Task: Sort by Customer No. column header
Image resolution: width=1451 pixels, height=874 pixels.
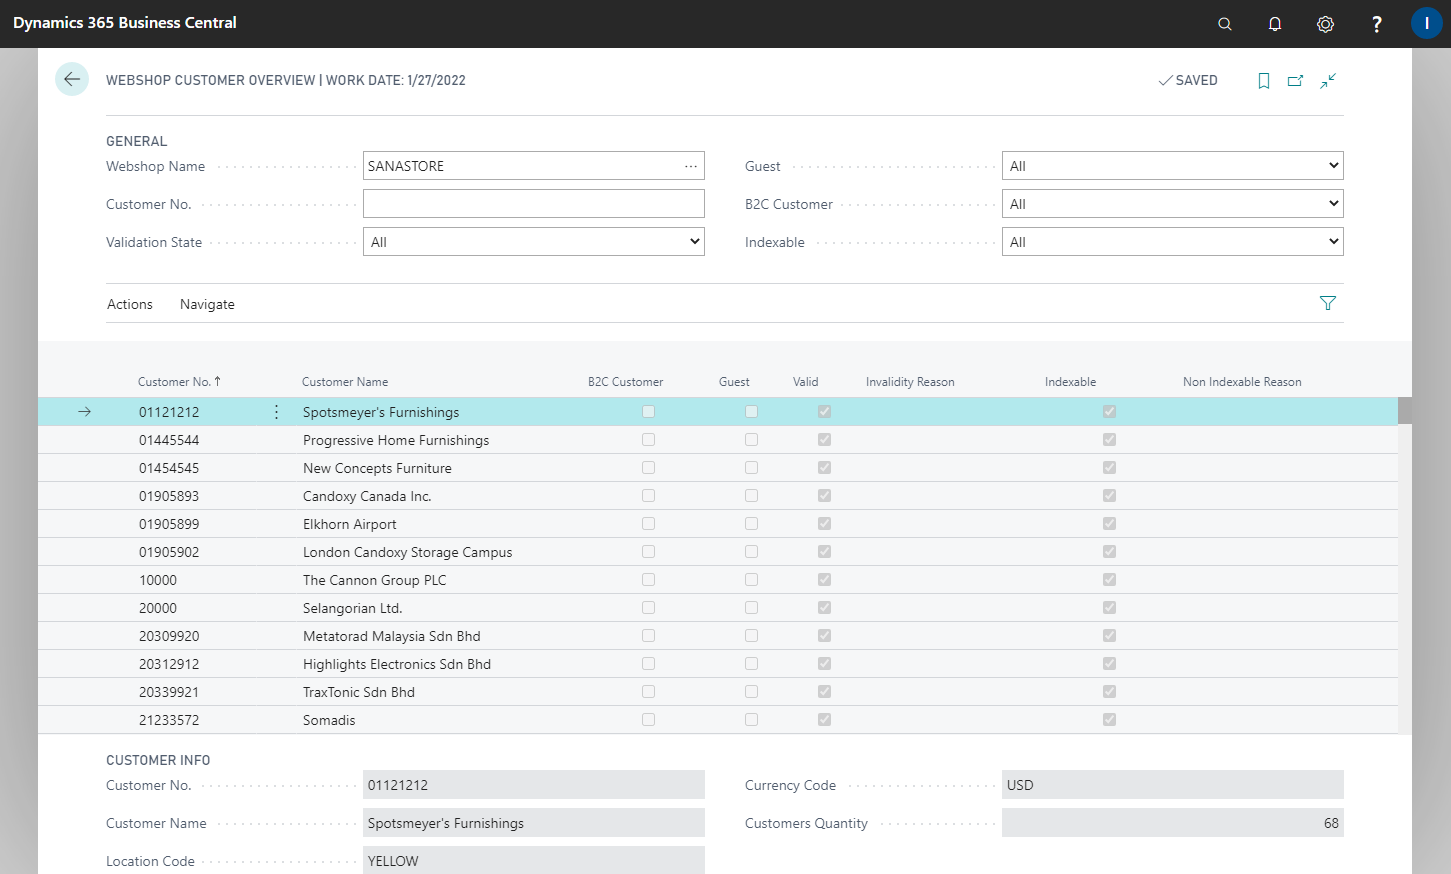Action: point(179,382)
